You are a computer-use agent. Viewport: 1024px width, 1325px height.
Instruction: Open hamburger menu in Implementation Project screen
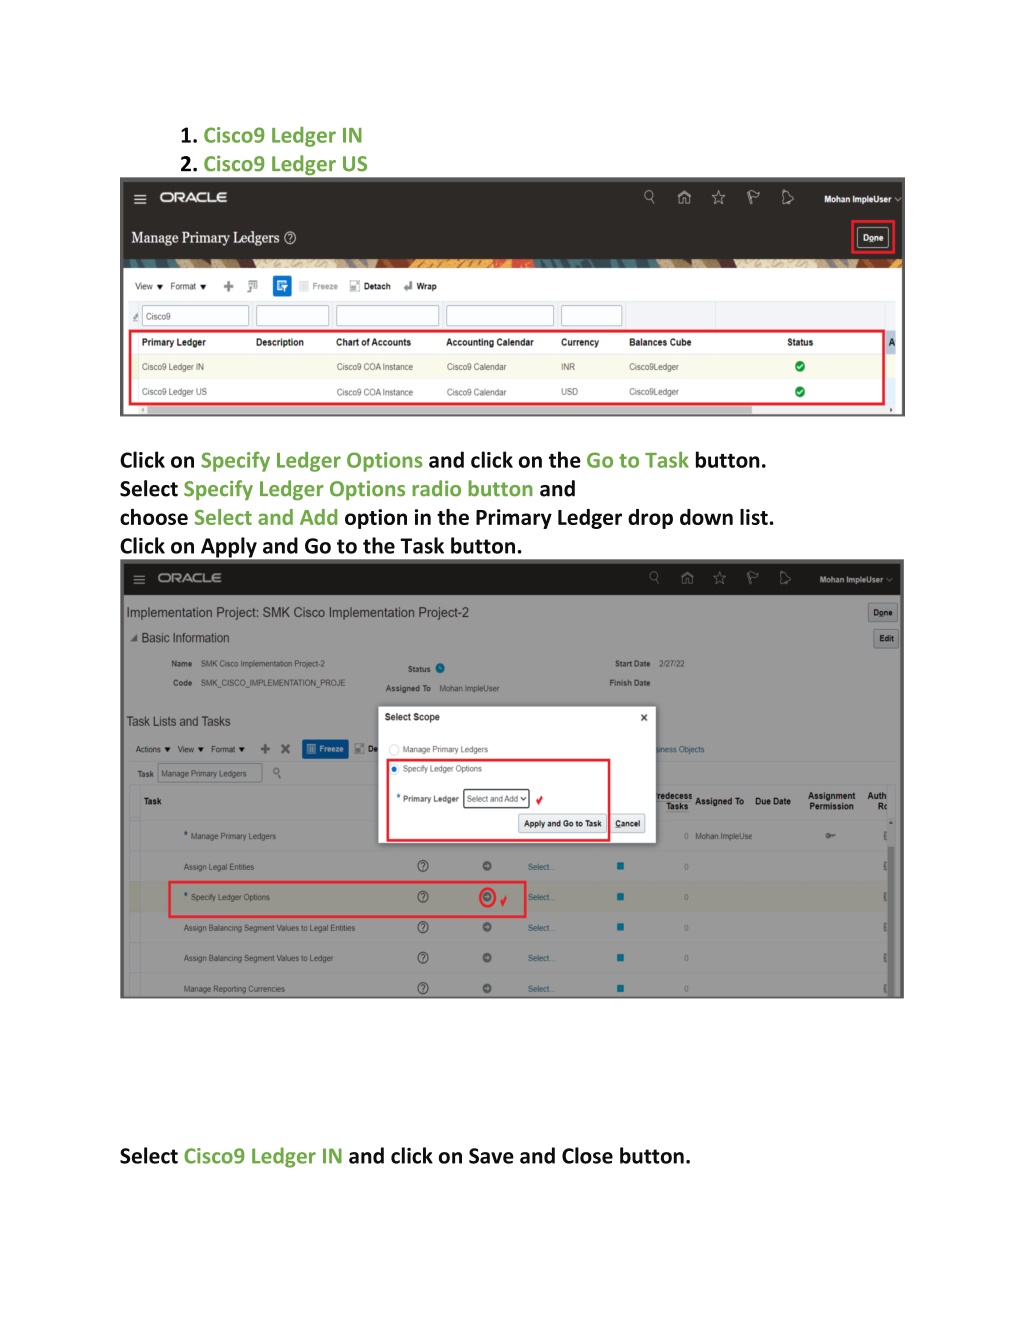[x=139, y=579]
